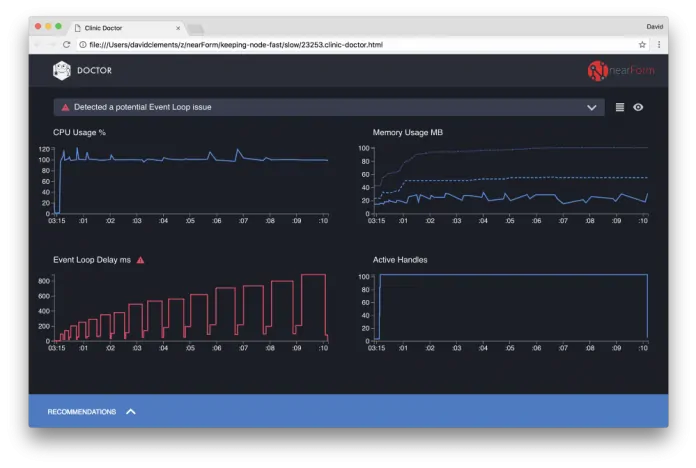696x468 pixels.
Task: Click the Clinic Doctor robot logo
Action: point(62,71)
